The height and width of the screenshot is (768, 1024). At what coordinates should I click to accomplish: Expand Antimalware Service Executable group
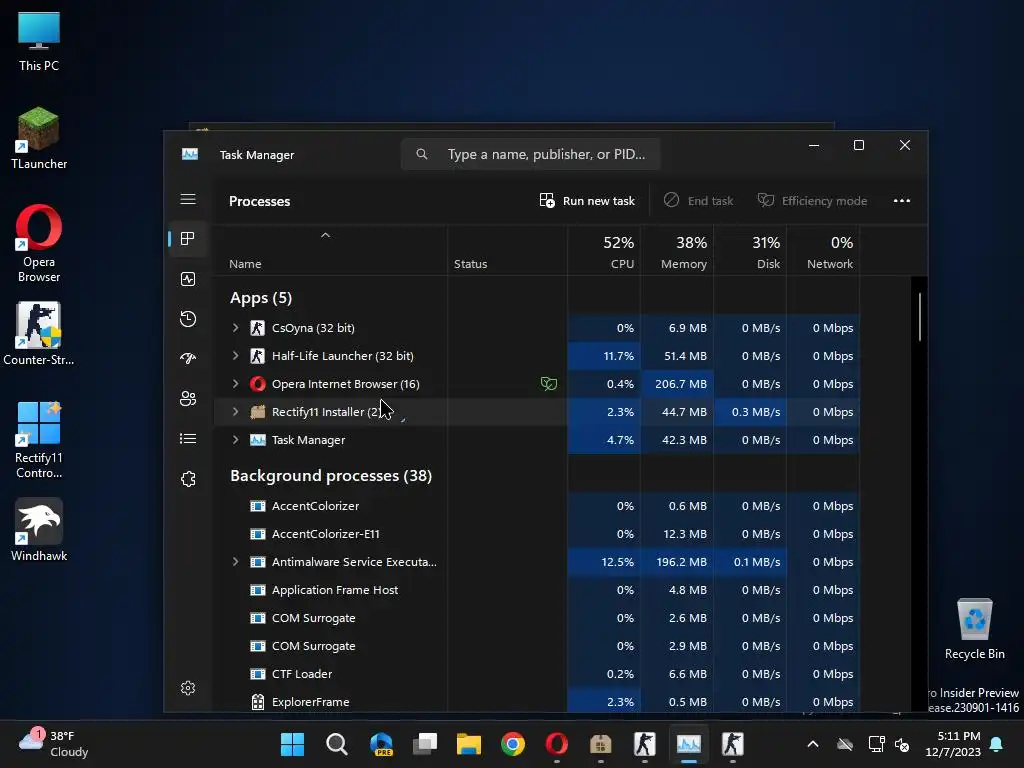[x=236, y=562]
